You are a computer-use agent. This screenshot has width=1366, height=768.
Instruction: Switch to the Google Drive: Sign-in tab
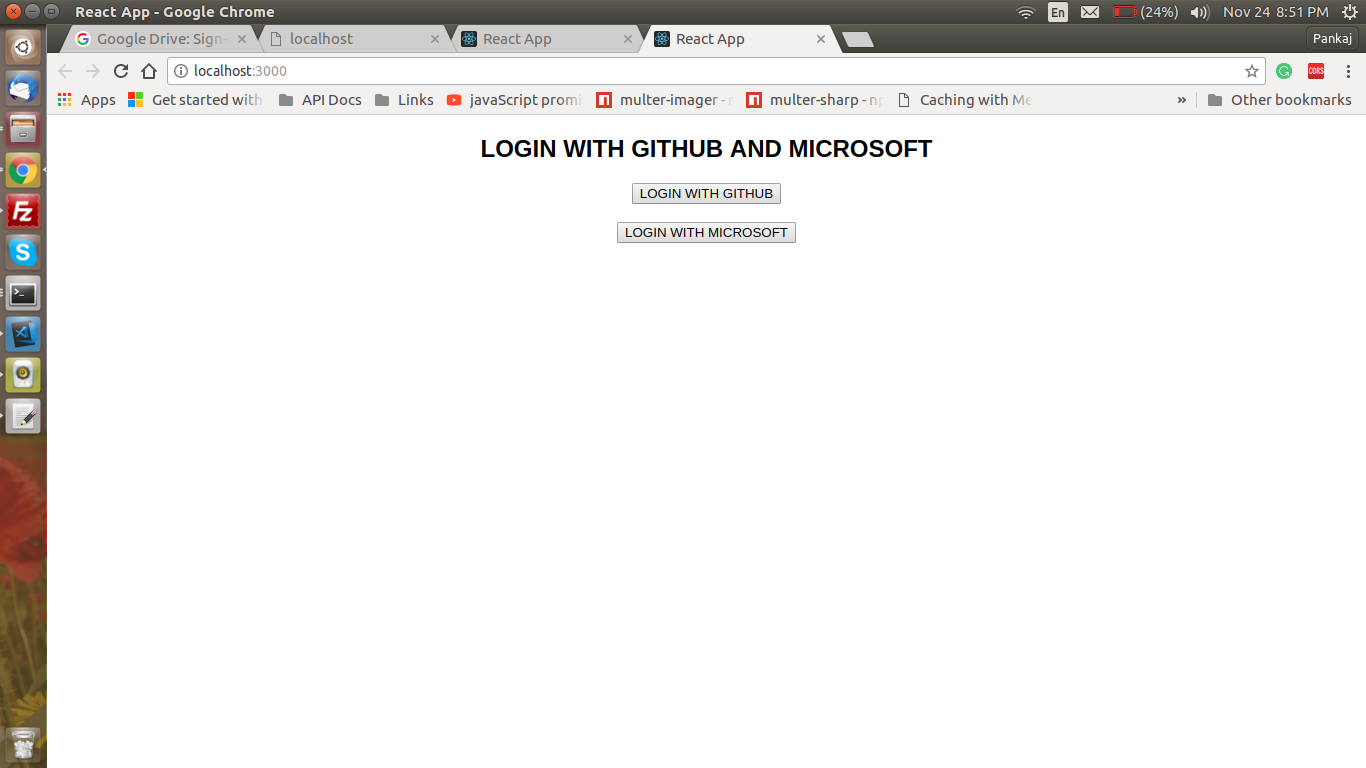(158, 39)
